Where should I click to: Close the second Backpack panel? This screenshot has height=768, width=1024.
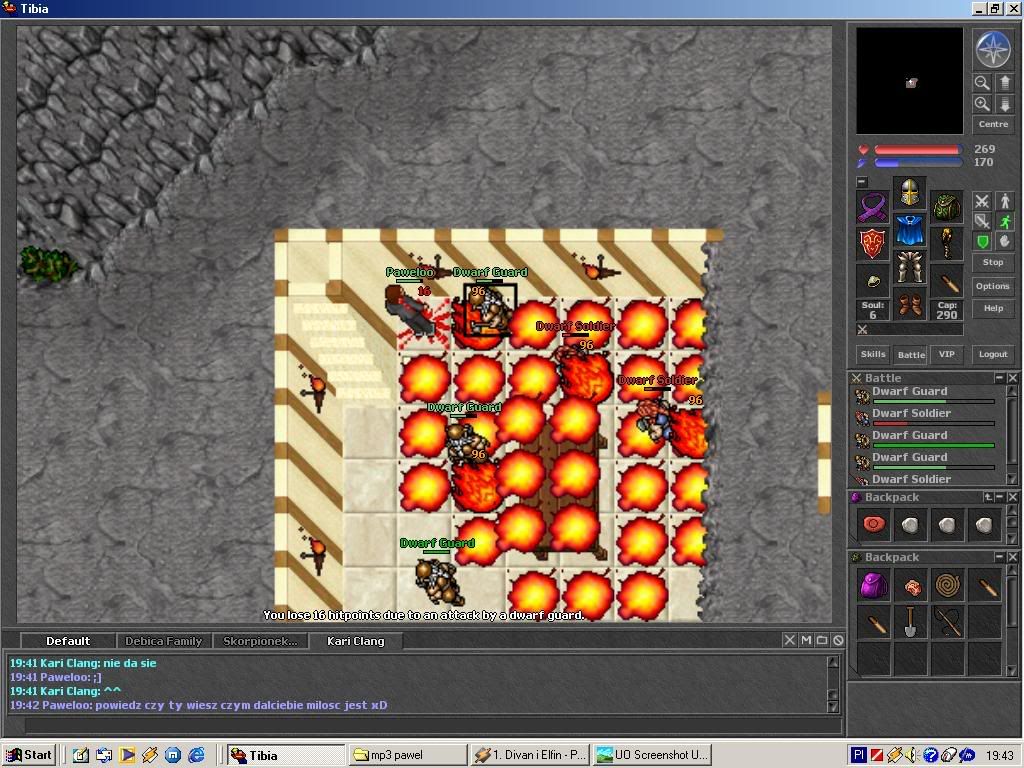(1012, 557)
